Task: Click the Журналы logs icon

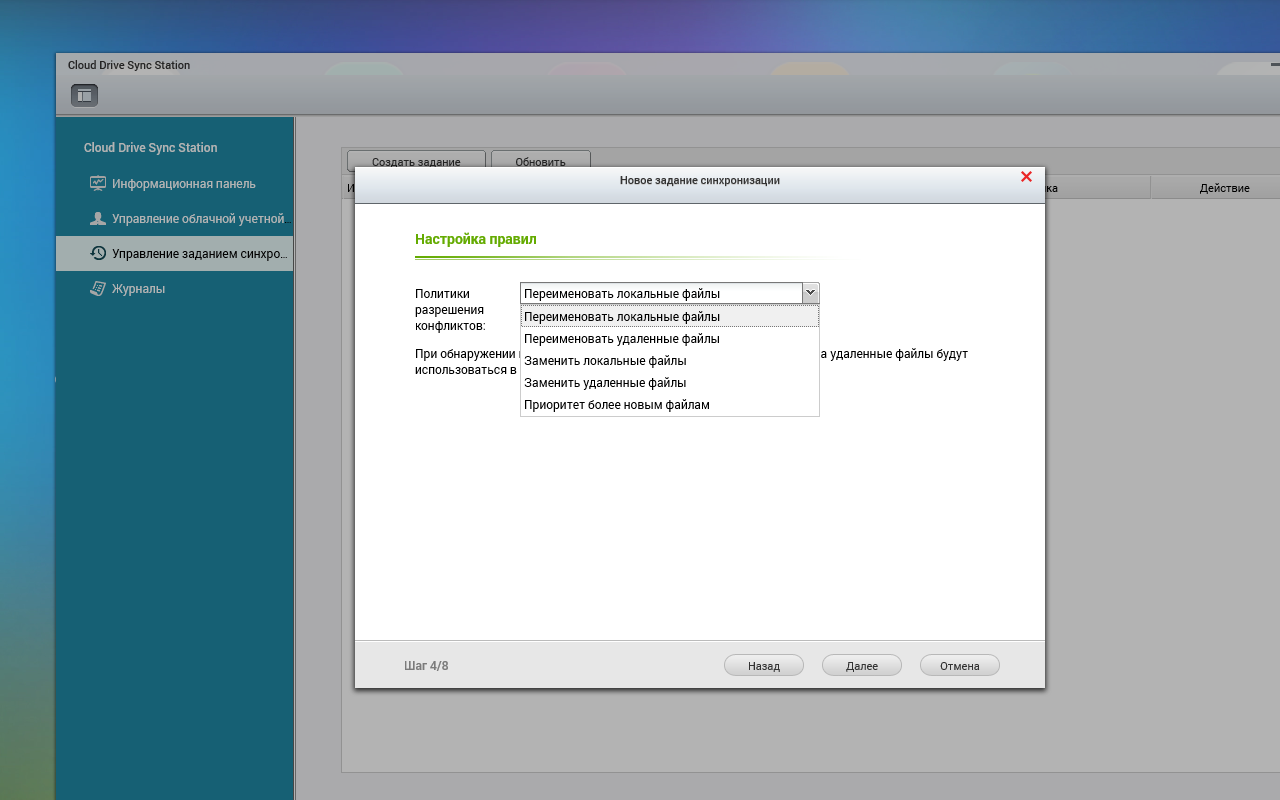Action: click(98, 288)
